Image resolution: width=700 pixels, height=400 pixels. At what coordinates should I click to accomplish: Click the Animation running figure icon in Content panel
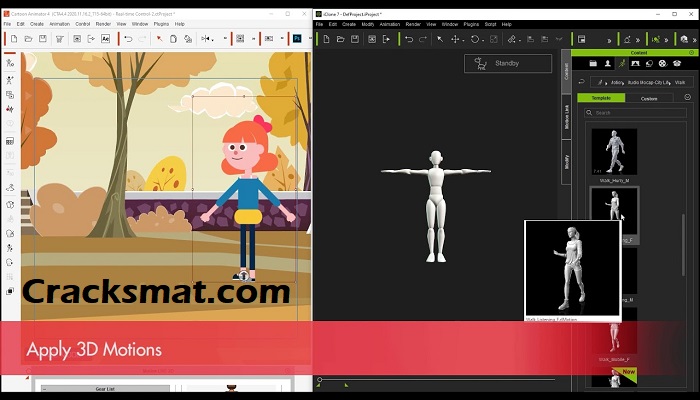tap(621, 63)
